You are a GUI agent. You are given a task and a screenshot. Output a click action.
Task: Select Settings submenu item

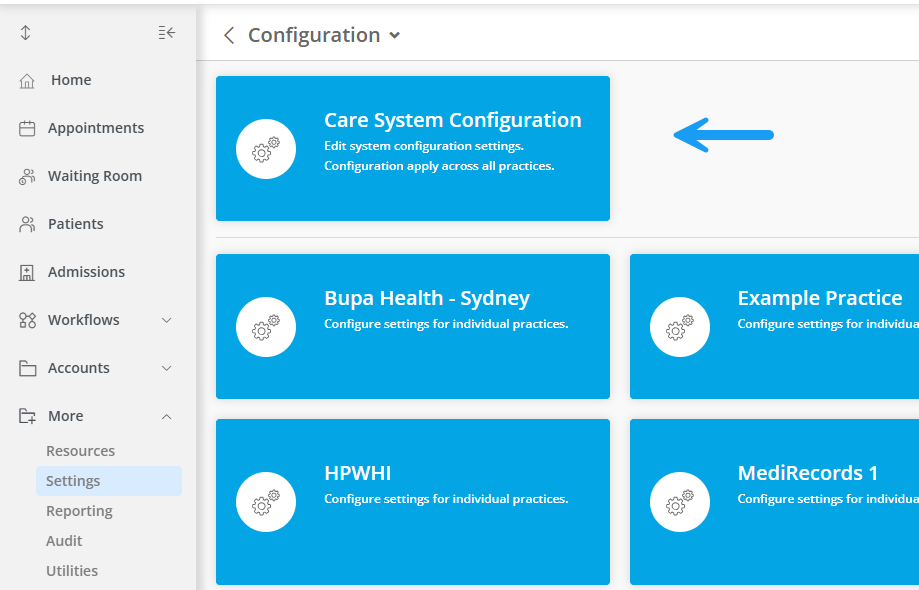click(109, 481)
